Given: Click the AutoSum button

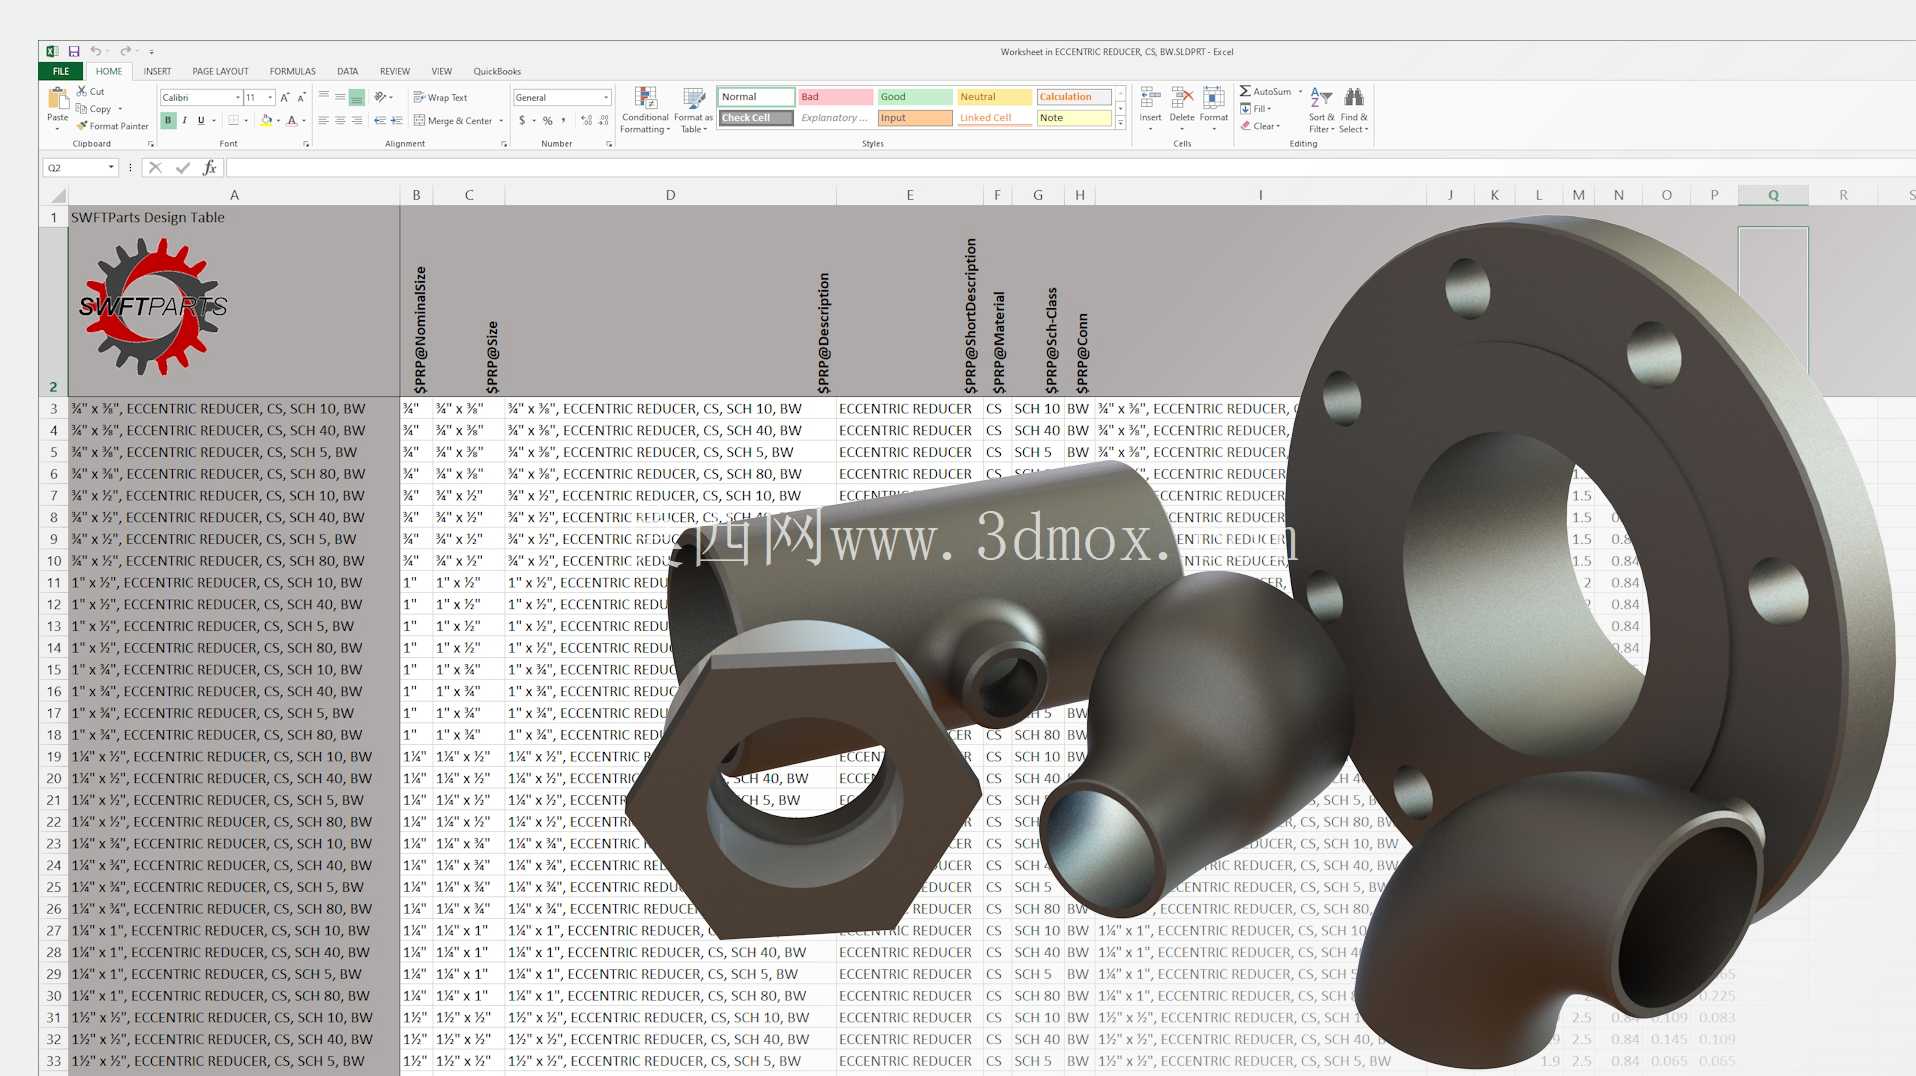Looking at the screenshot, I should (1265, 91).
